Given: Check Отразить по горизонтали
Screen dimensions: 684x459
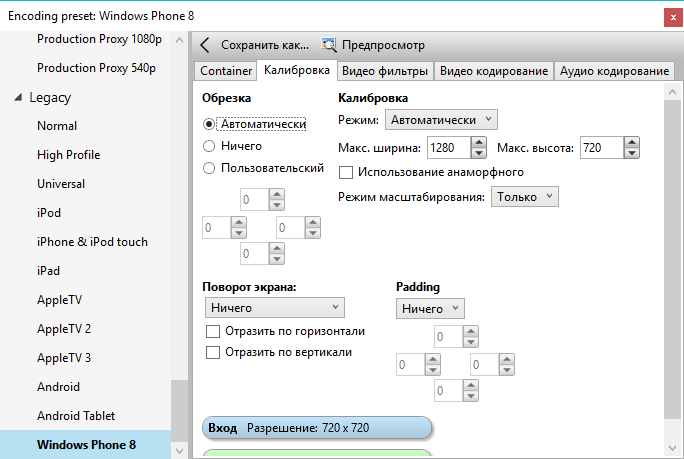Looking at the screenshot, I should pyautogui.click(x=213, y=331).
